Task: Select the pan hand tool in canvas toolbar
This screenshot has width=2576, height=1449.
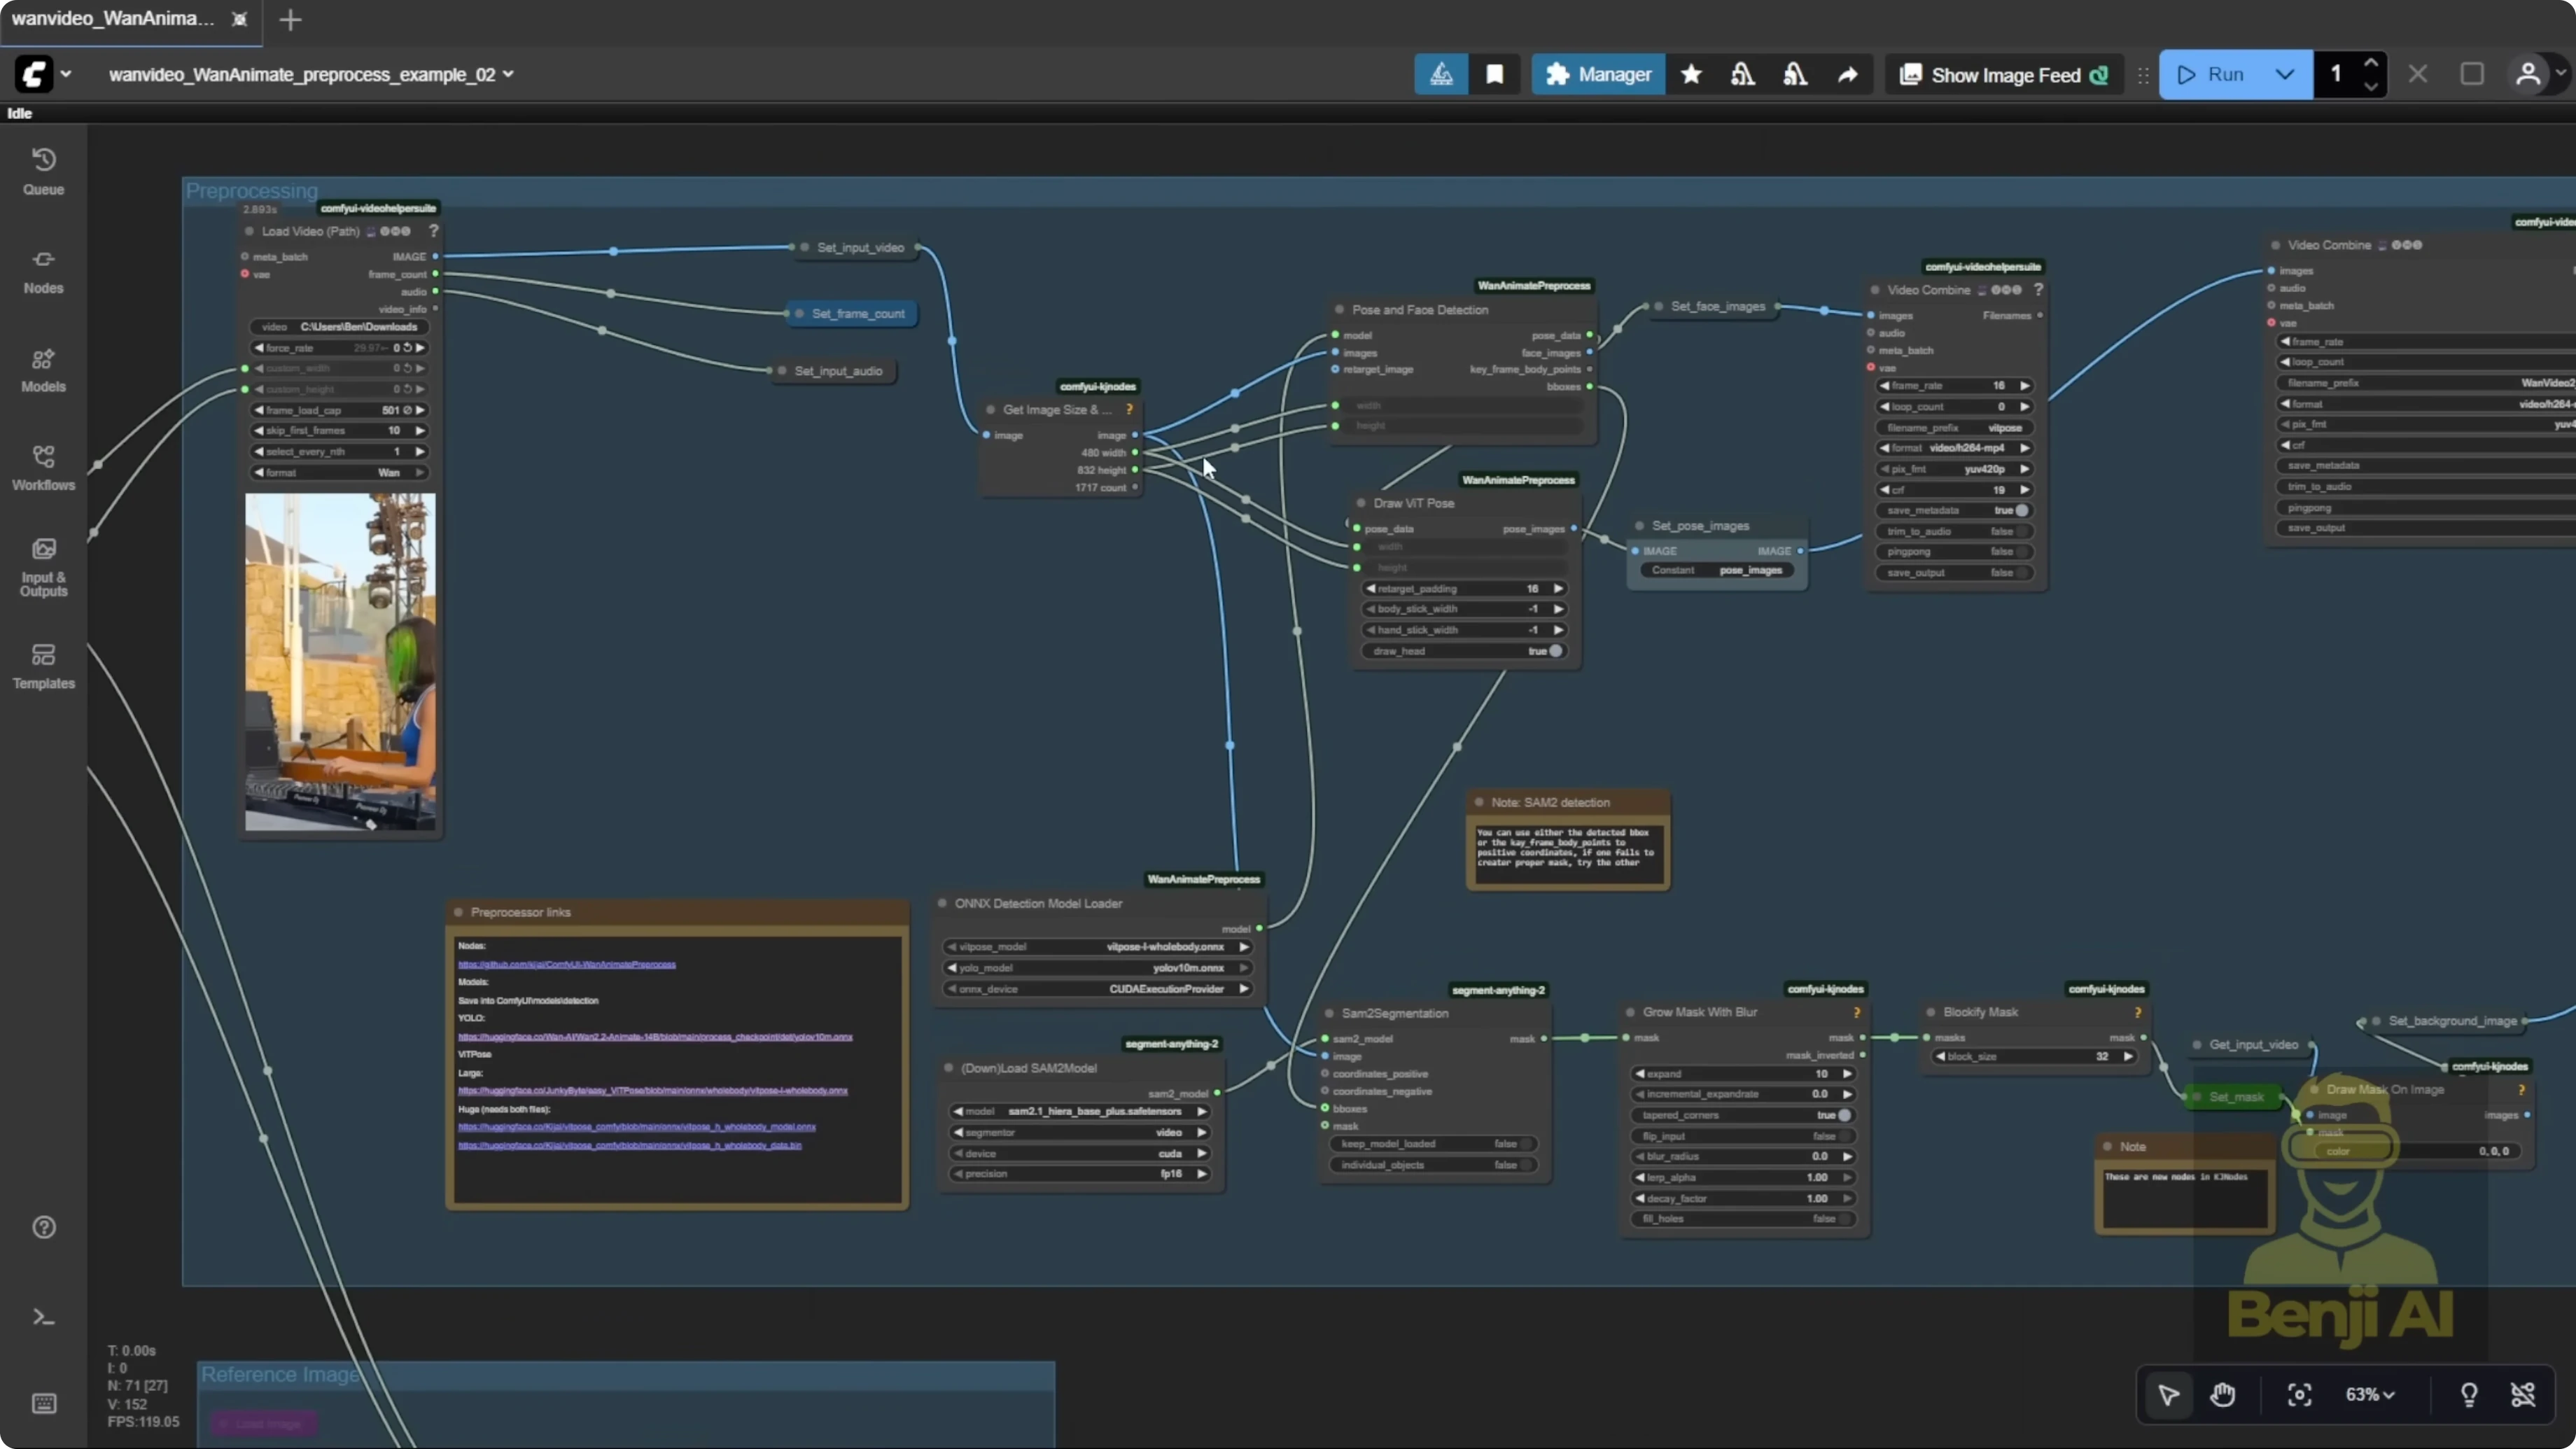Action: [x=2222, y=1395]
